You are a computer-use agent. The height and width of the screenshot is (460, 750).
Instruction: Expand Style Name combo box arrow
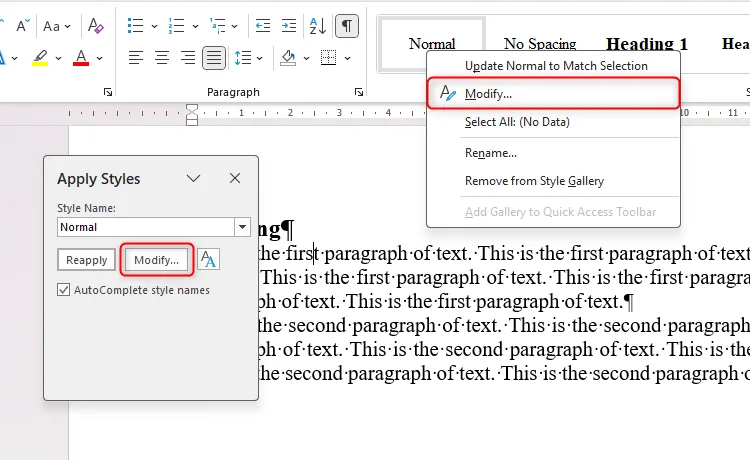pyautogui.click(x=242, y=227)
